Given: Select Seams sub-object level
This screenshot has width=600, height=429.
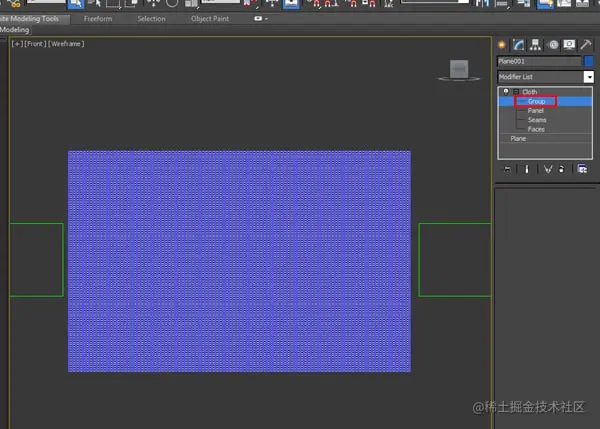Looking at the screenshot, I should pos(537,120).
